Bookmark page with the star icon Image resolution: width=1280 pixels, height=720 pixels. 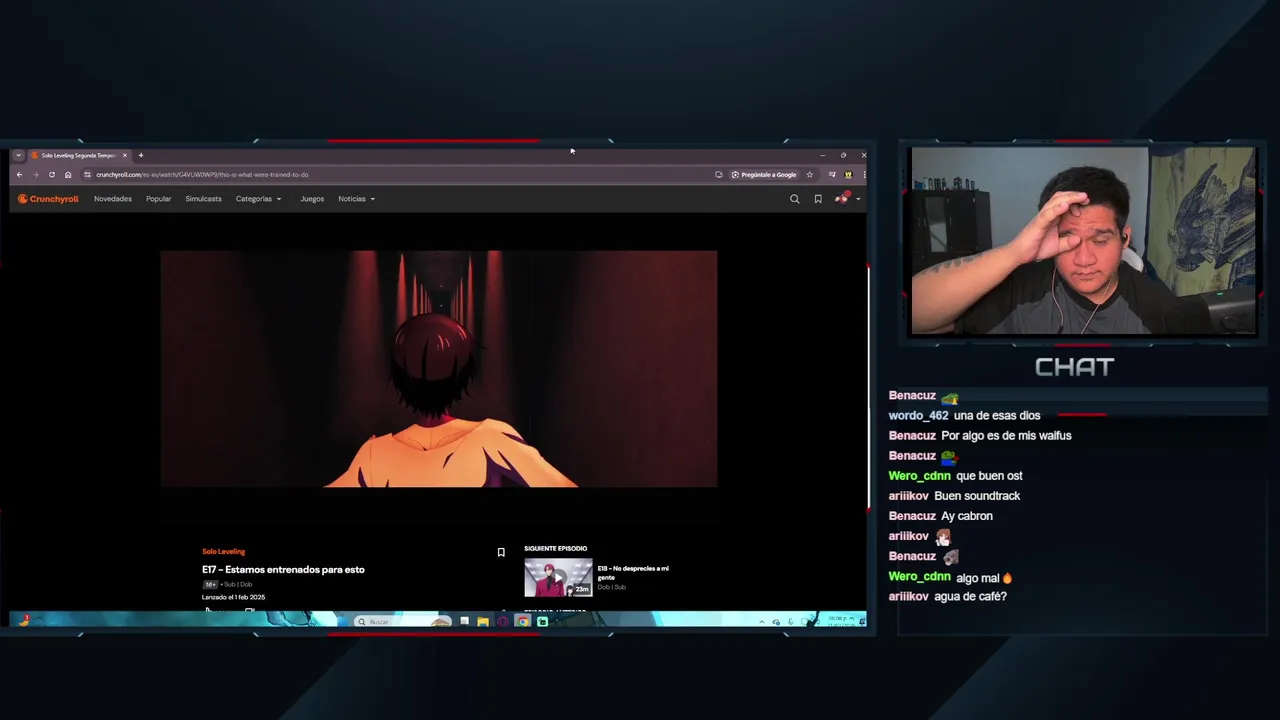point(810,175)
